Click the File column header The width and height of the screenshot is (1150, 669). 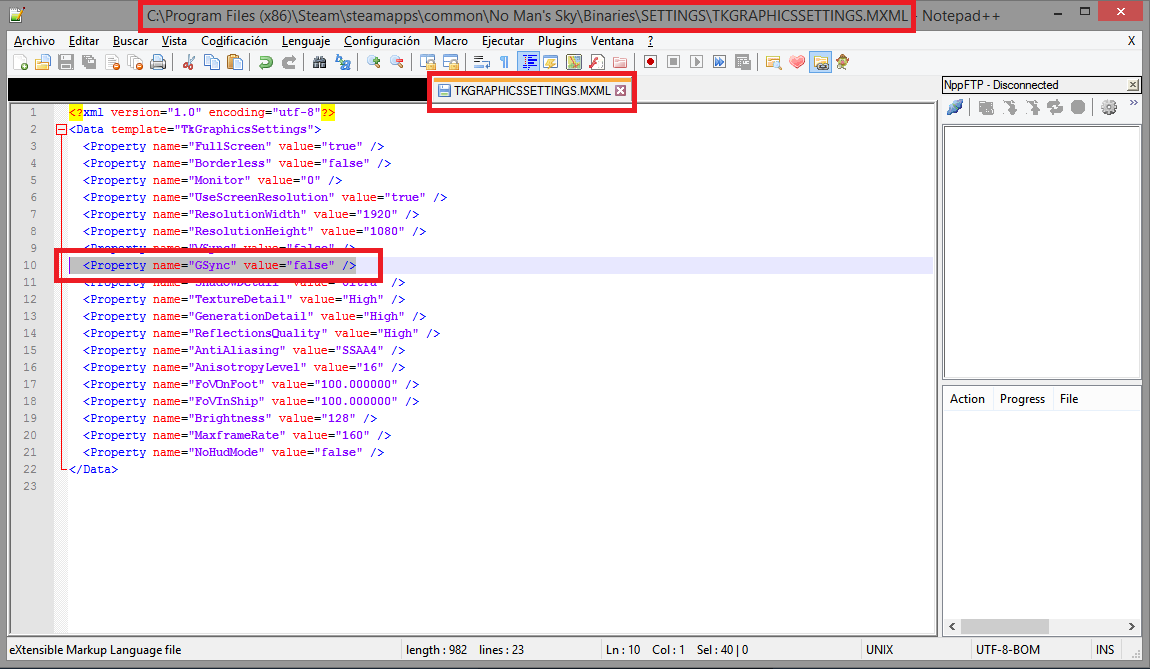point(1069,399)
